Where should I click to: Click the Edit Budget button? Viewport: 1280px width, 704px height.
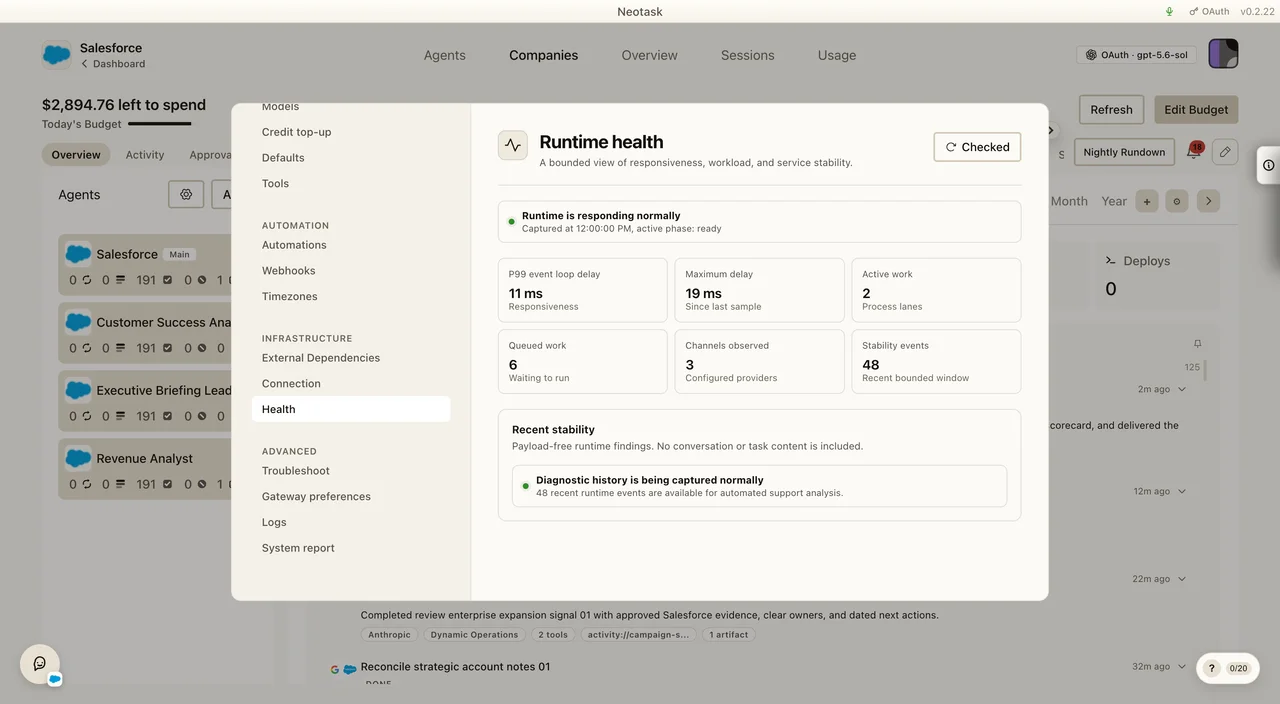click(1196, 110)
